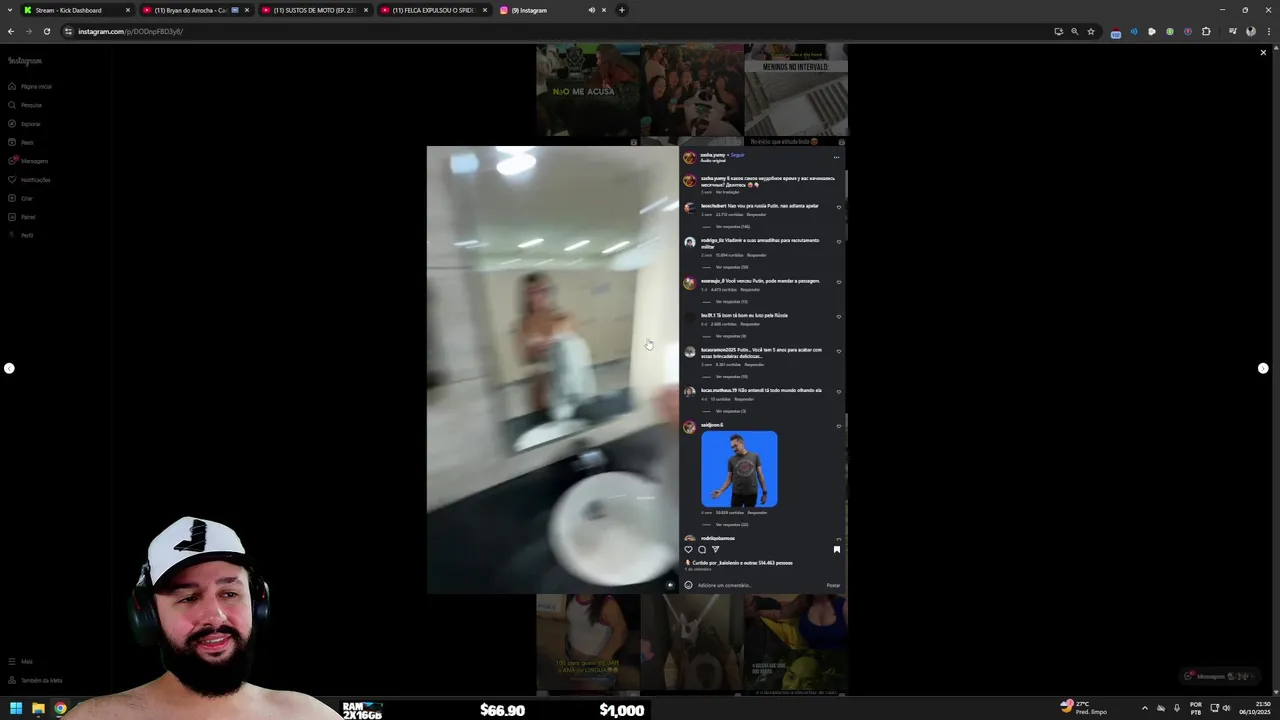Open Chrome three-dot menu
Screen dimensions: 1280x720
(1268, 31)
